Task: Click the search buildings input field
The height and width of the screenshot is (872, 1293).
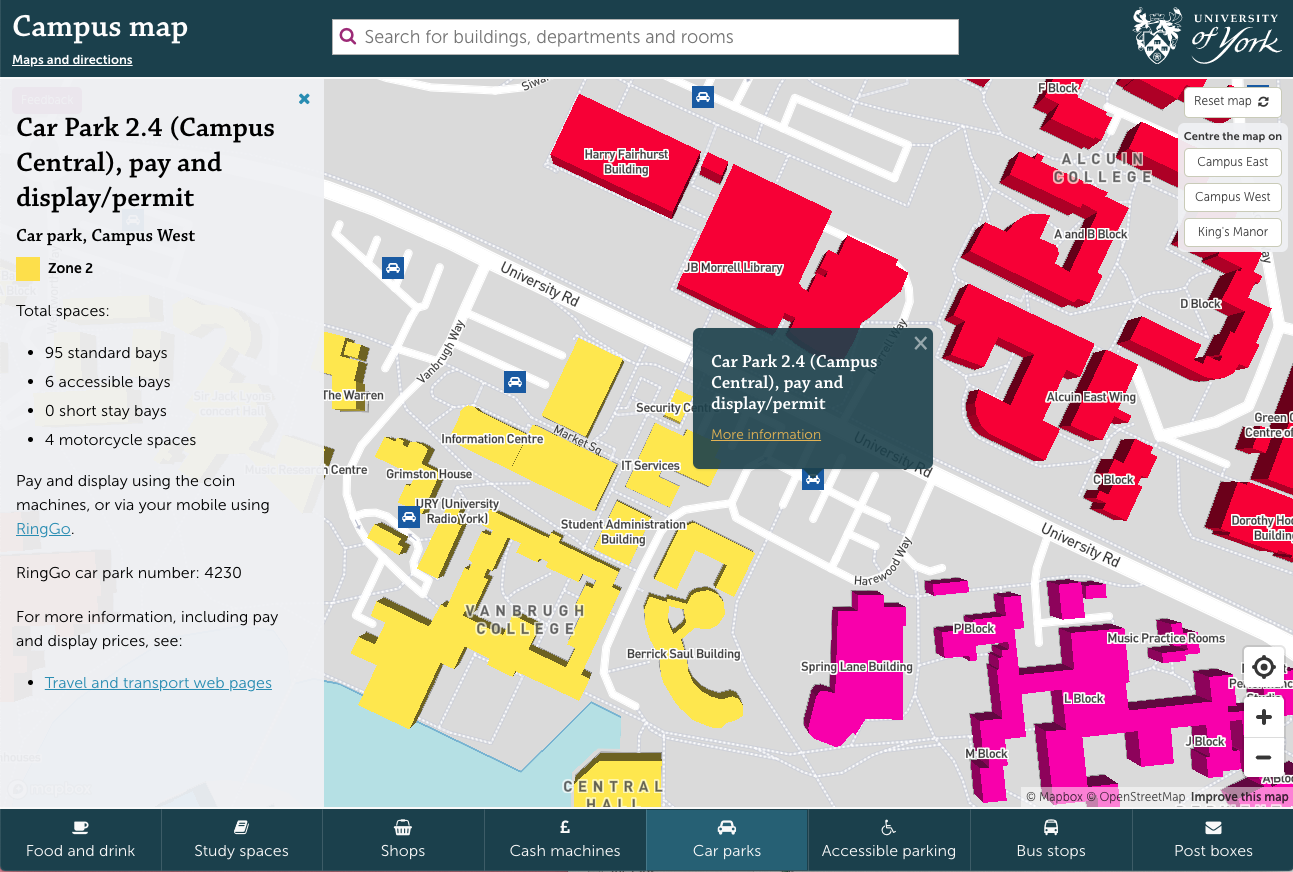Action: pyautogui.click(x=645, y=37)
